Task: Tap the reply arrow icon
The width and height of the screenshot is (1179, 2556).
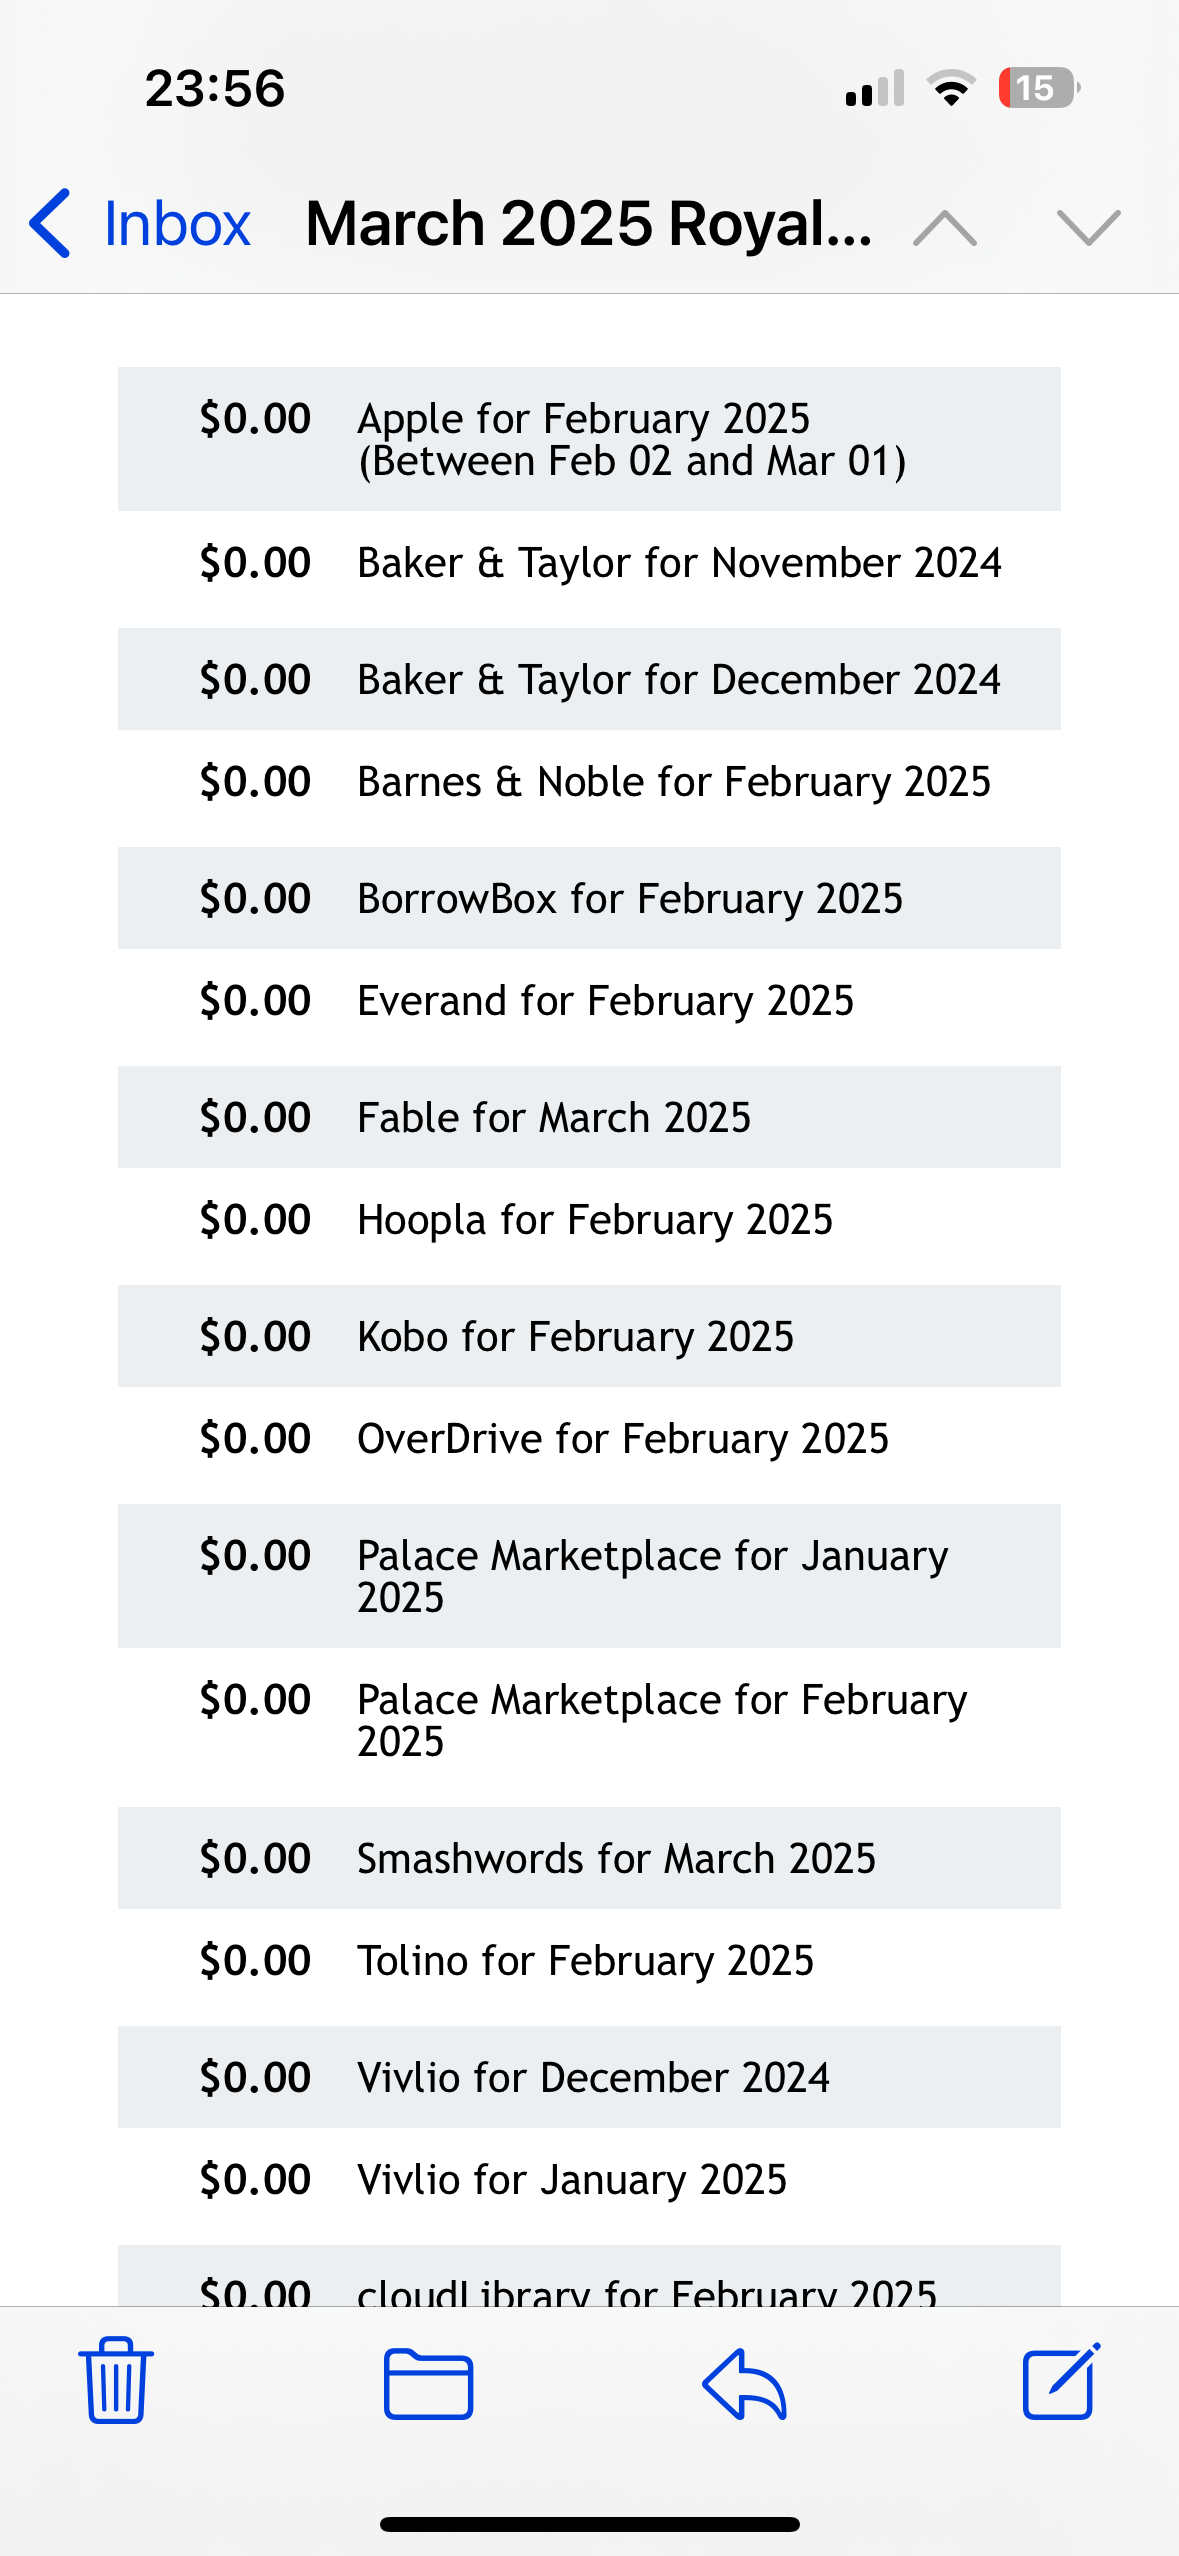Action: [744, 2383]
